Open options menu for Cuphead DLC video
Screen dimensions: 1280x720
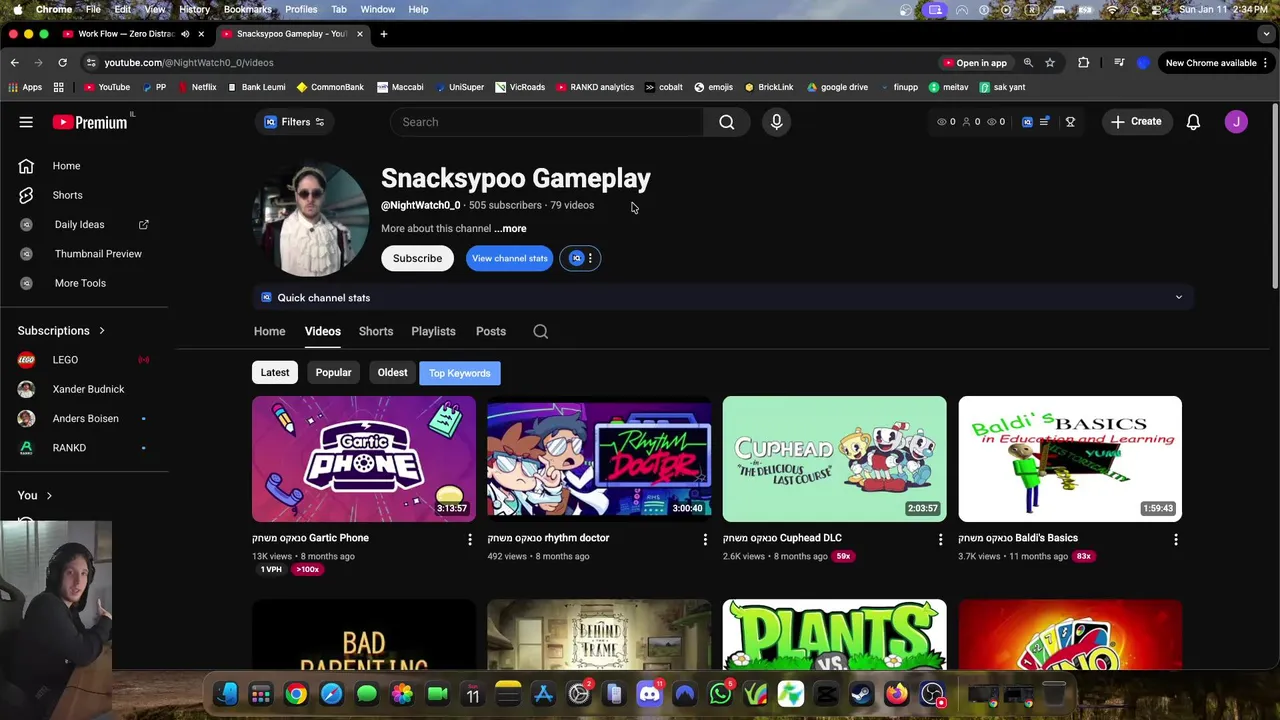940,539
